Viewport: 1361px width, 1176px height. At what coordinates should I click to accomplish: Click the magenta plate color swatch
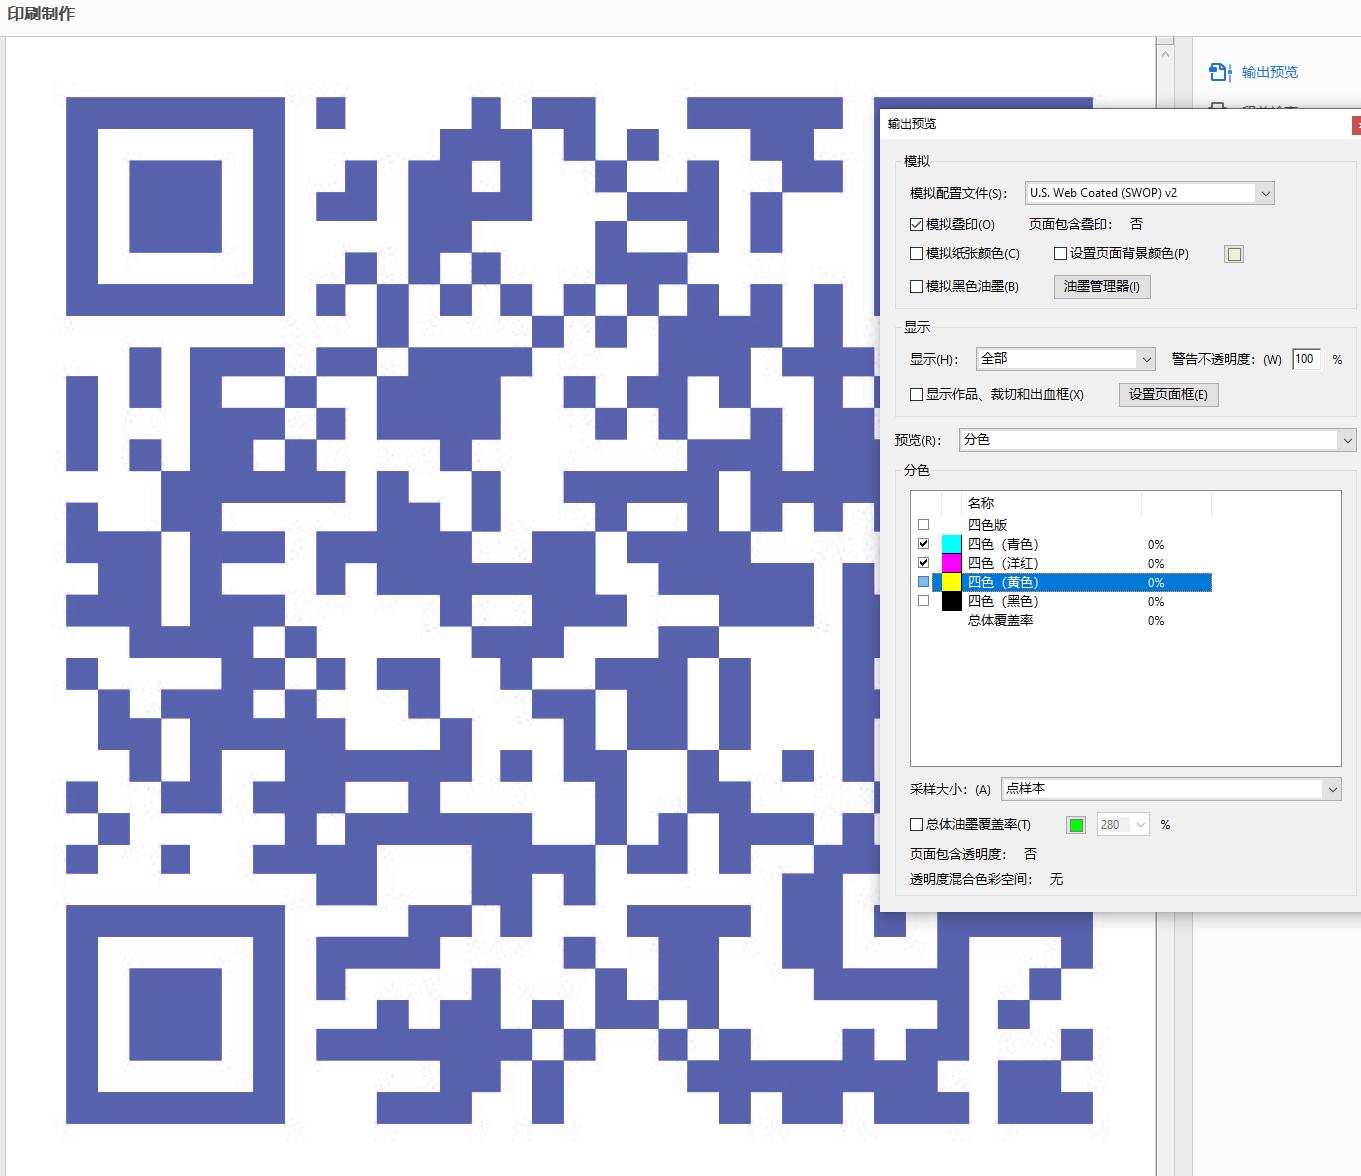[x=951, y=563]
